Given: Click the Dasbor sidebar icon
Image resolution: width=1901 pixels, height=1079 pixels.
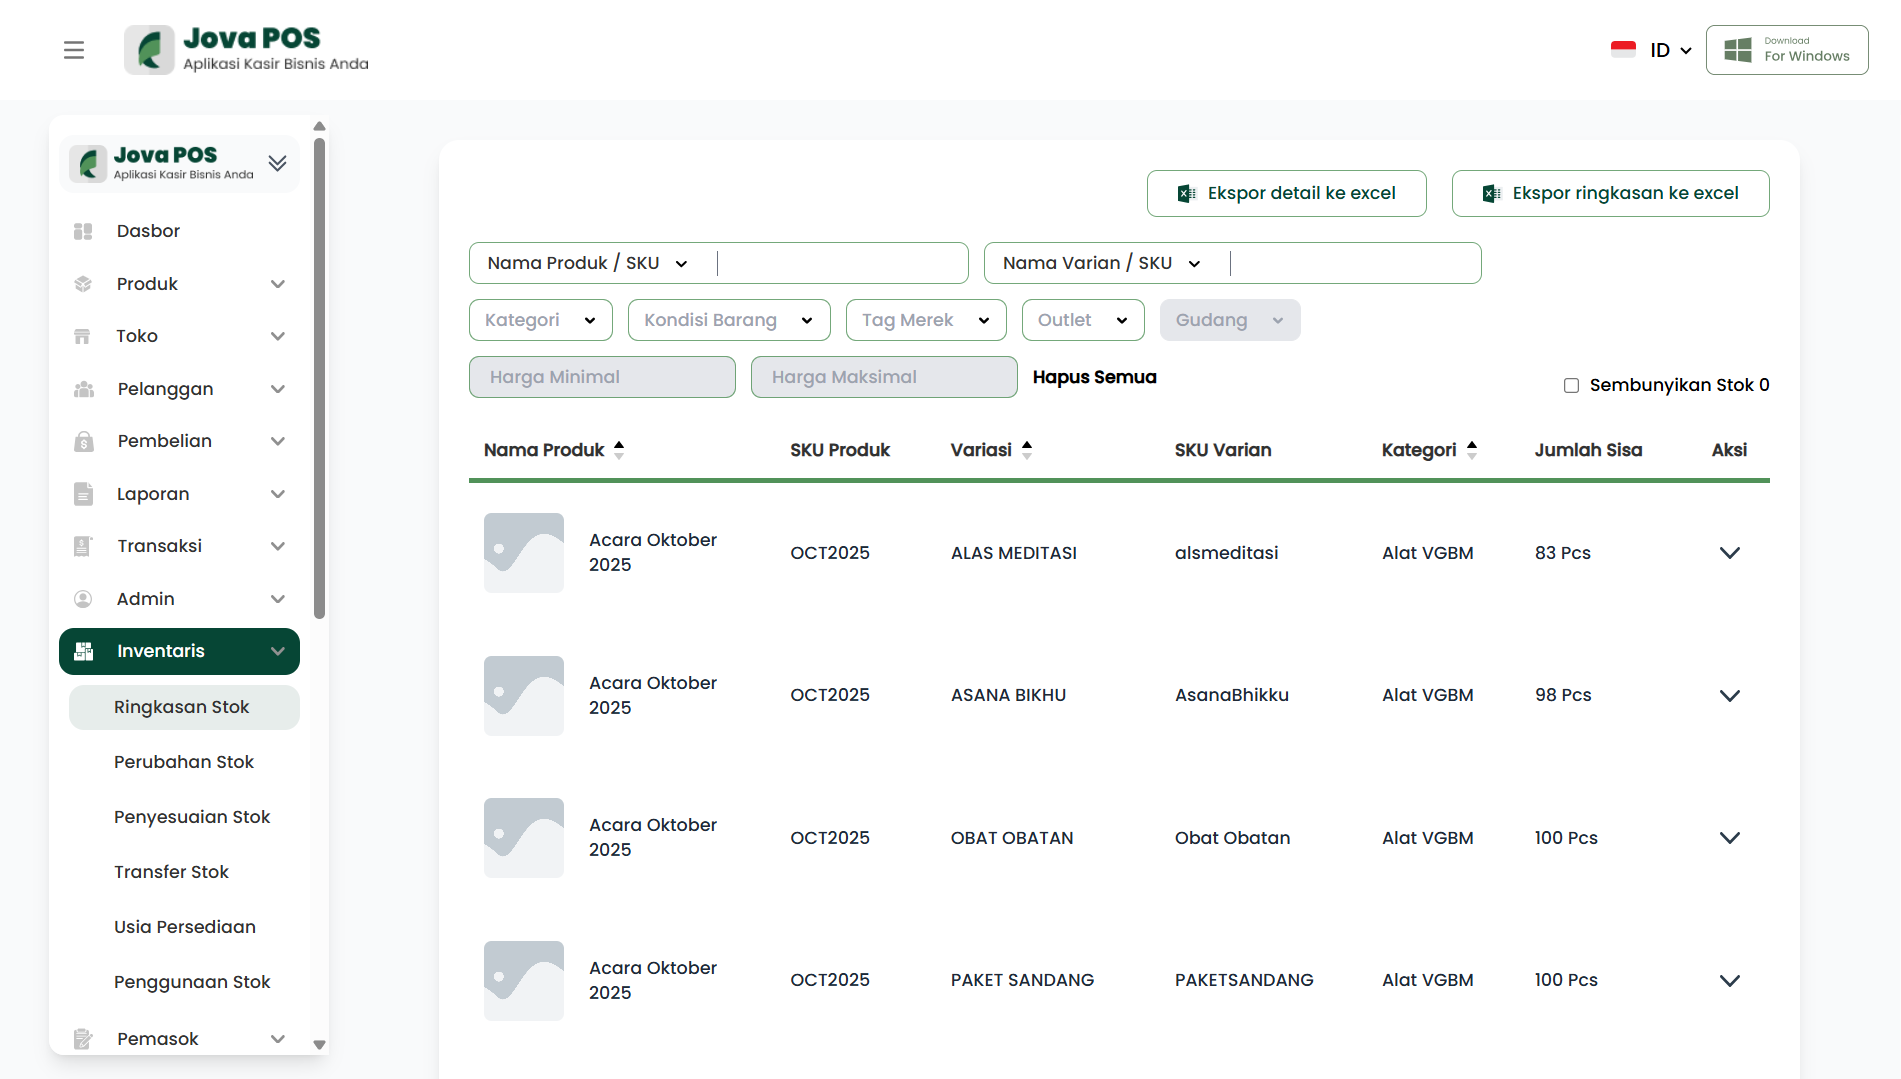Looking at the screenshot, I should click(x=83, y=231).
